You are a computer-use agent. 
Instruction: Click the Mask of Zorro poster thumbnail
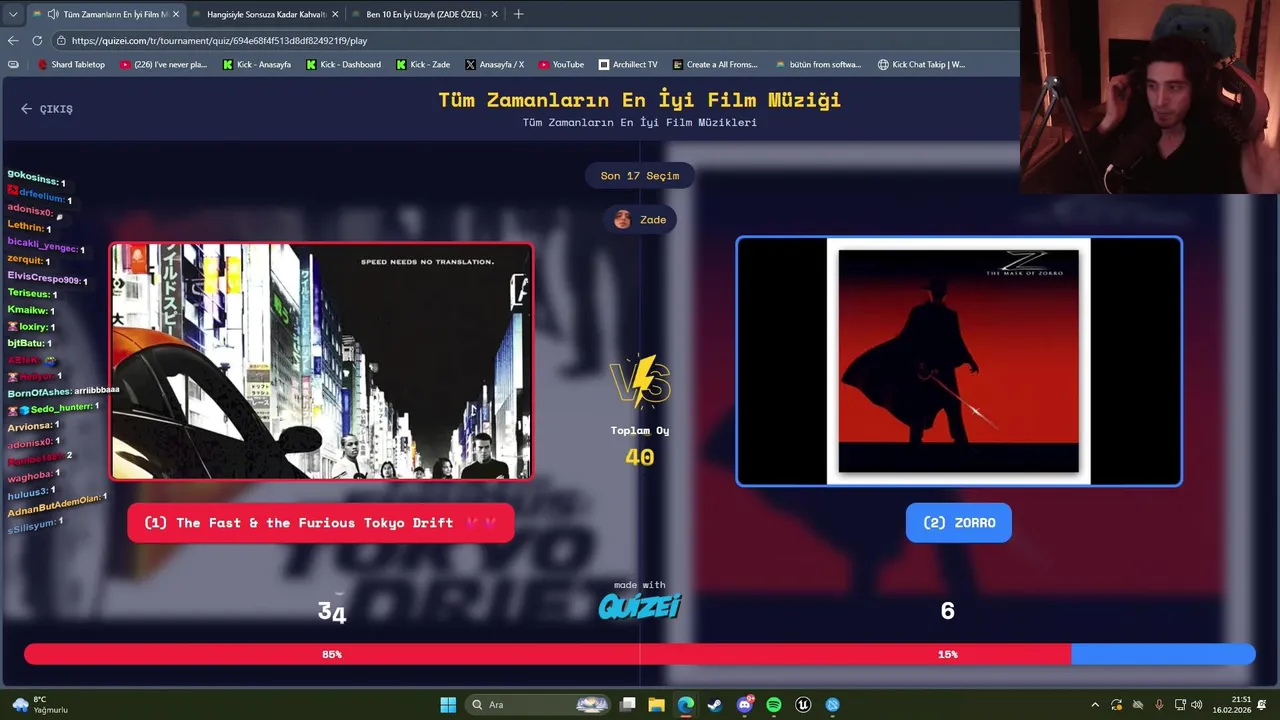tap(959, 362)
